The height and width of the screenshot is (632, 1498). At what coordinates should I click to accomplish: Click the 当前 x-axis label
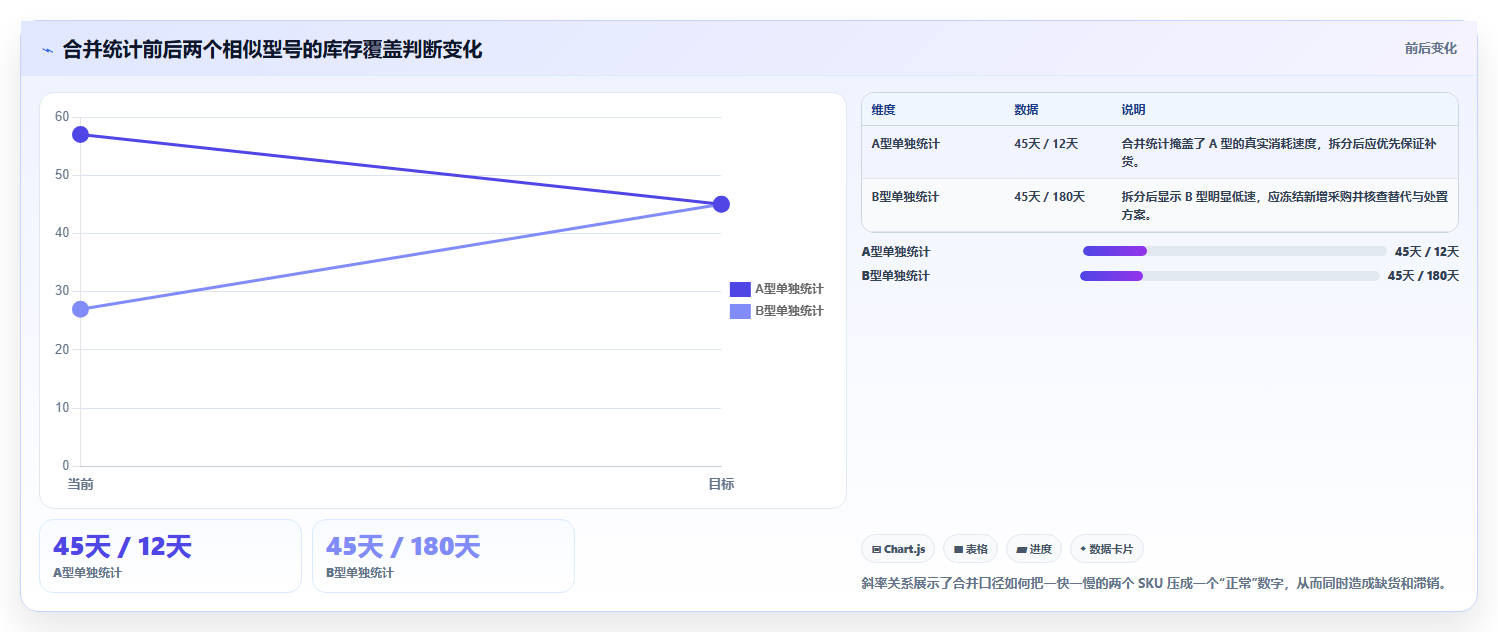pyautogui.click(x=81, y=484)
